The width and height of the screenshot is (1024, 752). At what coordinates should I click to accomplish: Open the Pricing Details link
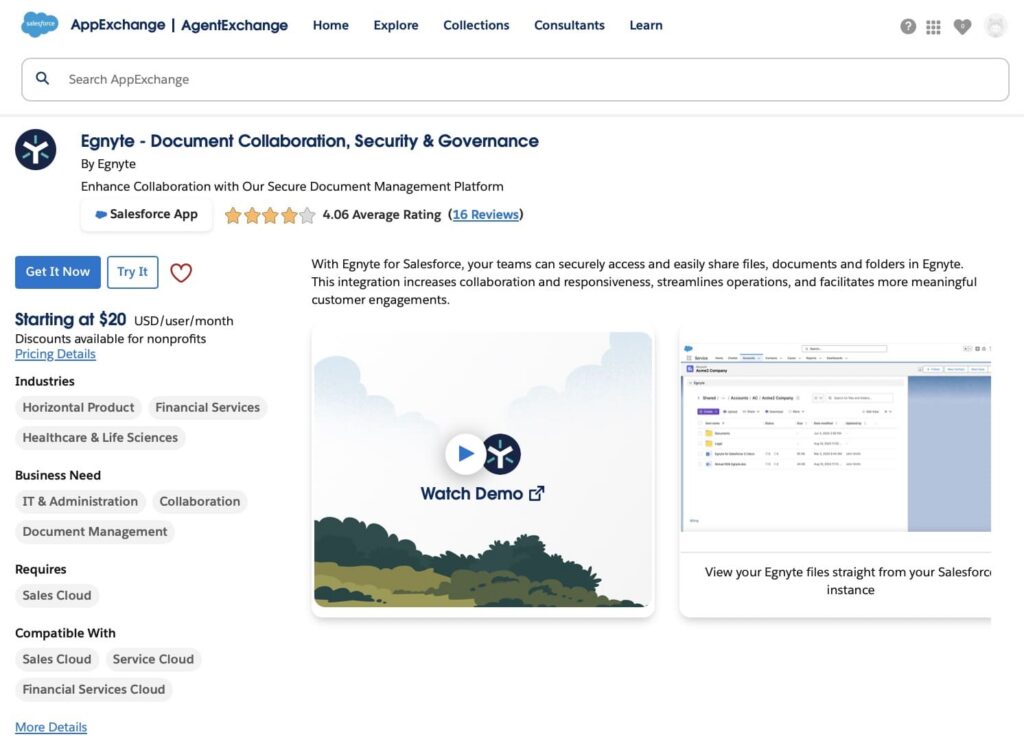56,354
